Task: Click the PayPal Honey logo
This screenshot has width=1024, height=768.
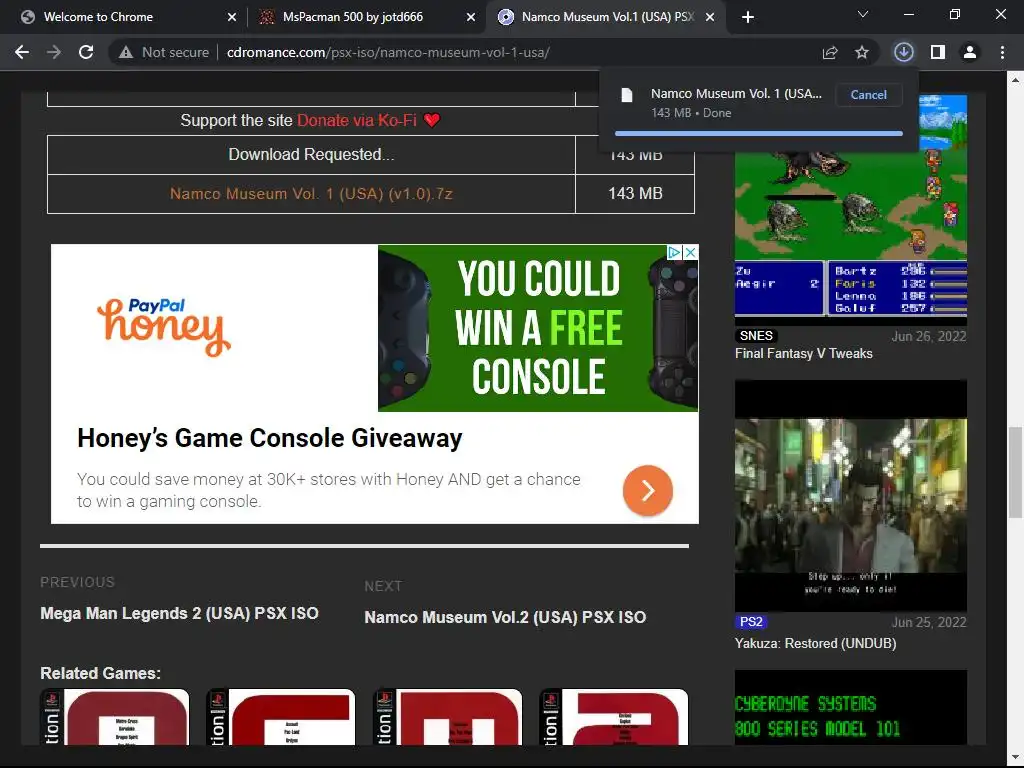Action: (164, 326)
